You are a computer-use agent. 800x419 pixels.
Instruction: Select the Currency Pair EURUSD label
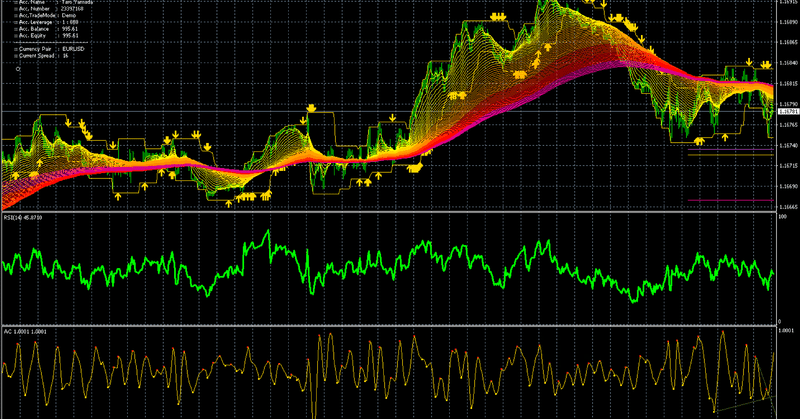click(x=49, y=49)
